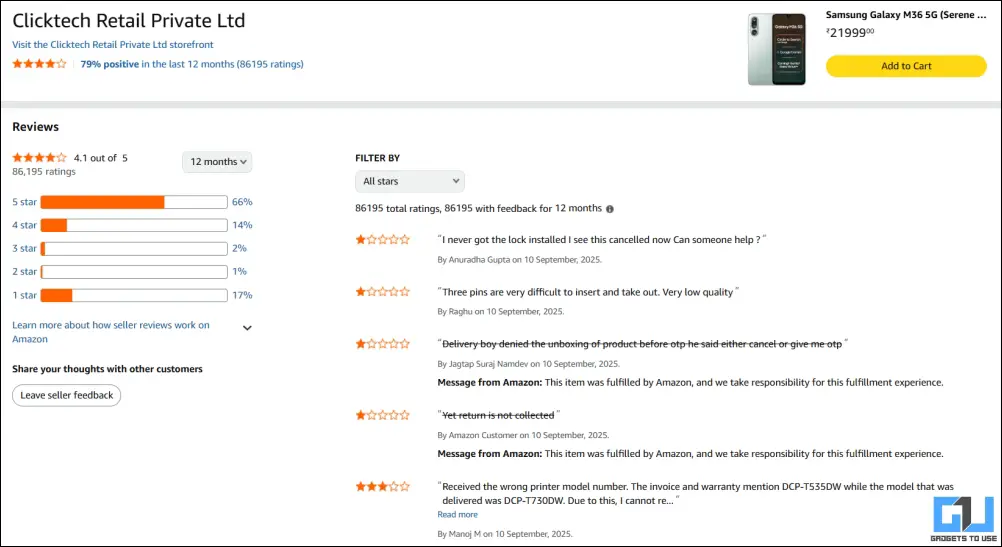Click the Gadgets To Use watermark logo
This screenshot has width=1002, height=547.
tap(964, 518)
